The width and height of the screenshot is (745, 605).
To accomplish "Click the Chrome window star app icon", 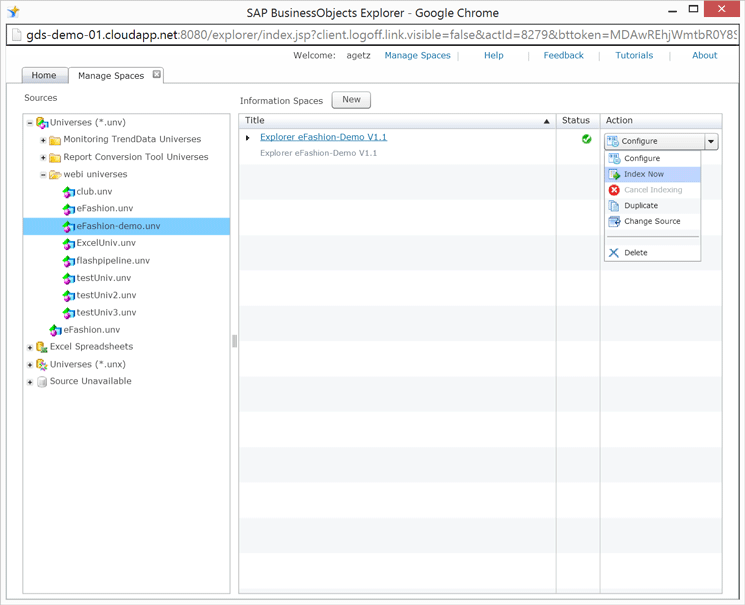I will (x=13, y=12).
